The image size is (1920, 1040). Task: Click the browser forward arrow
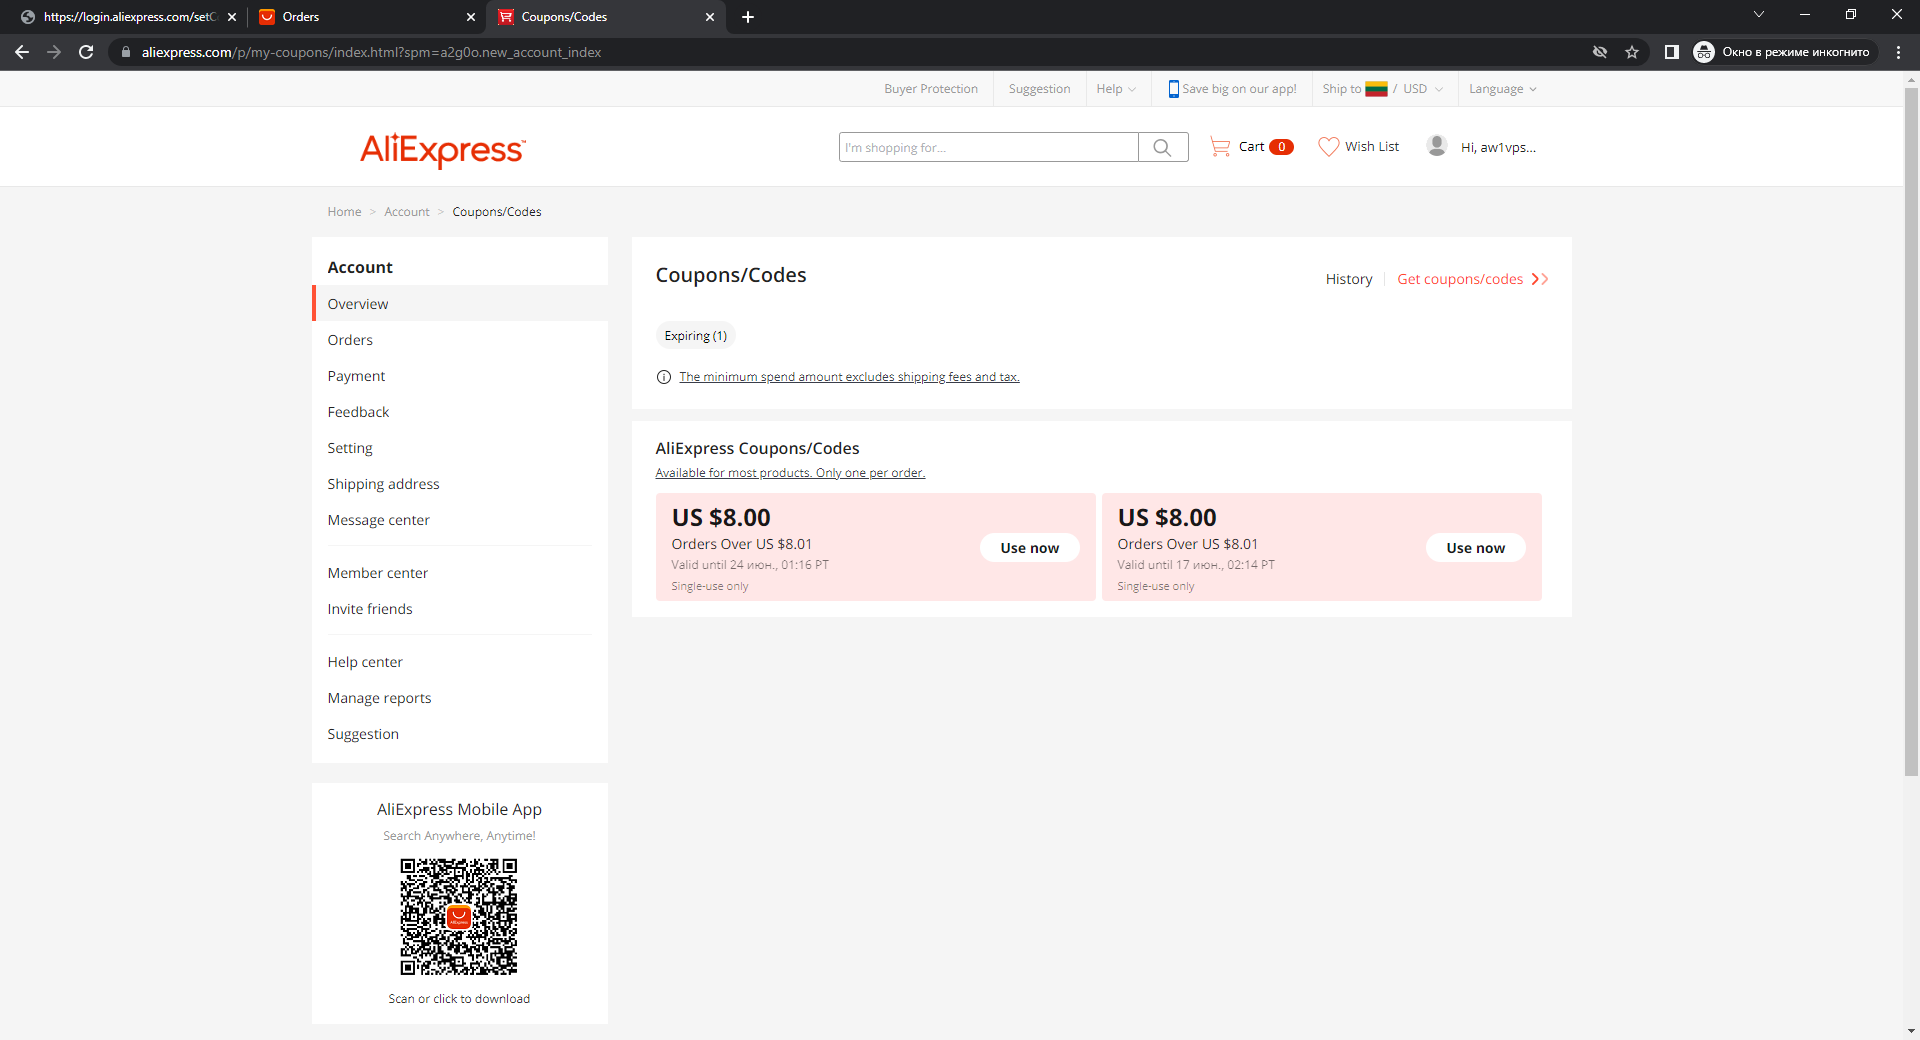click(54, 52)
